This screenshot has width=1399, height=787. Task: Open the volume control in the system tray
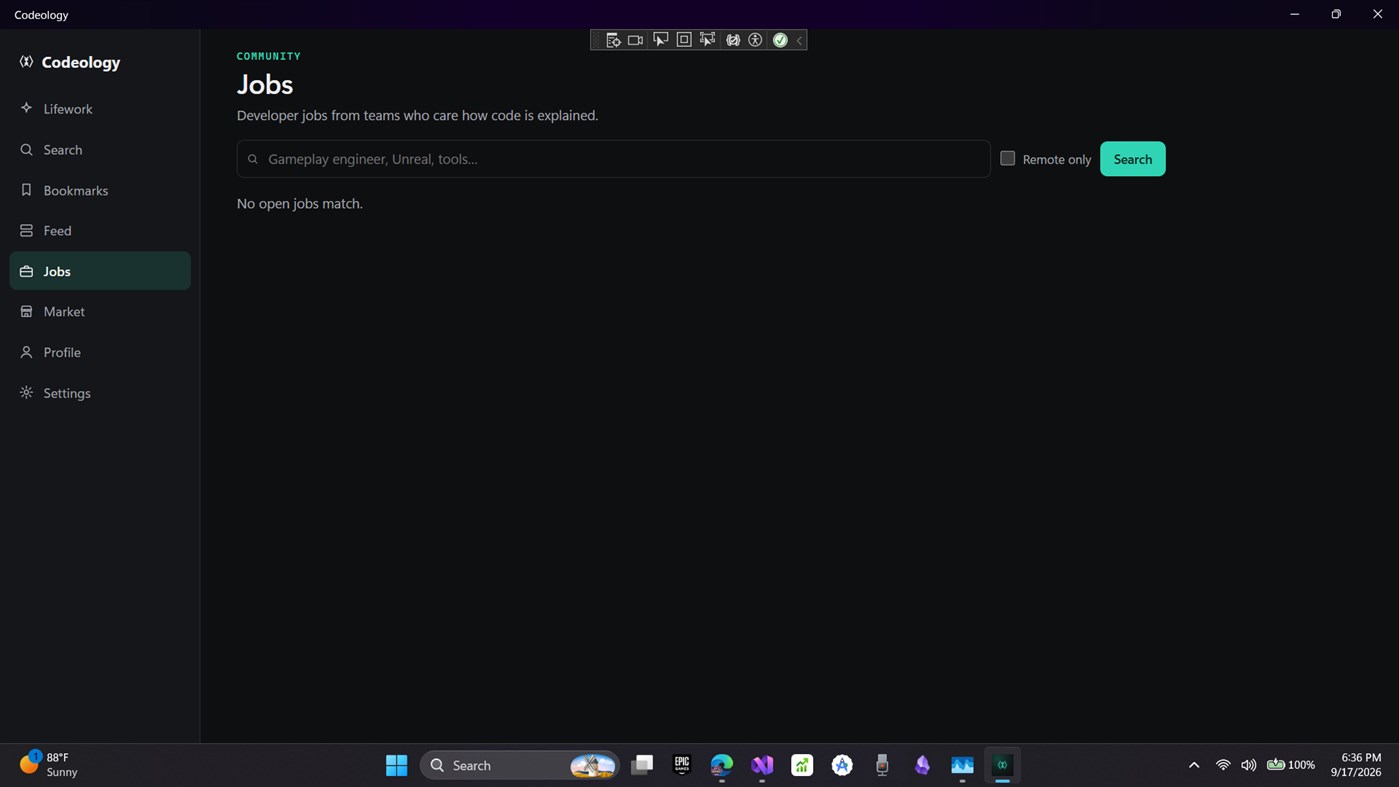[x=1248, y=765]
